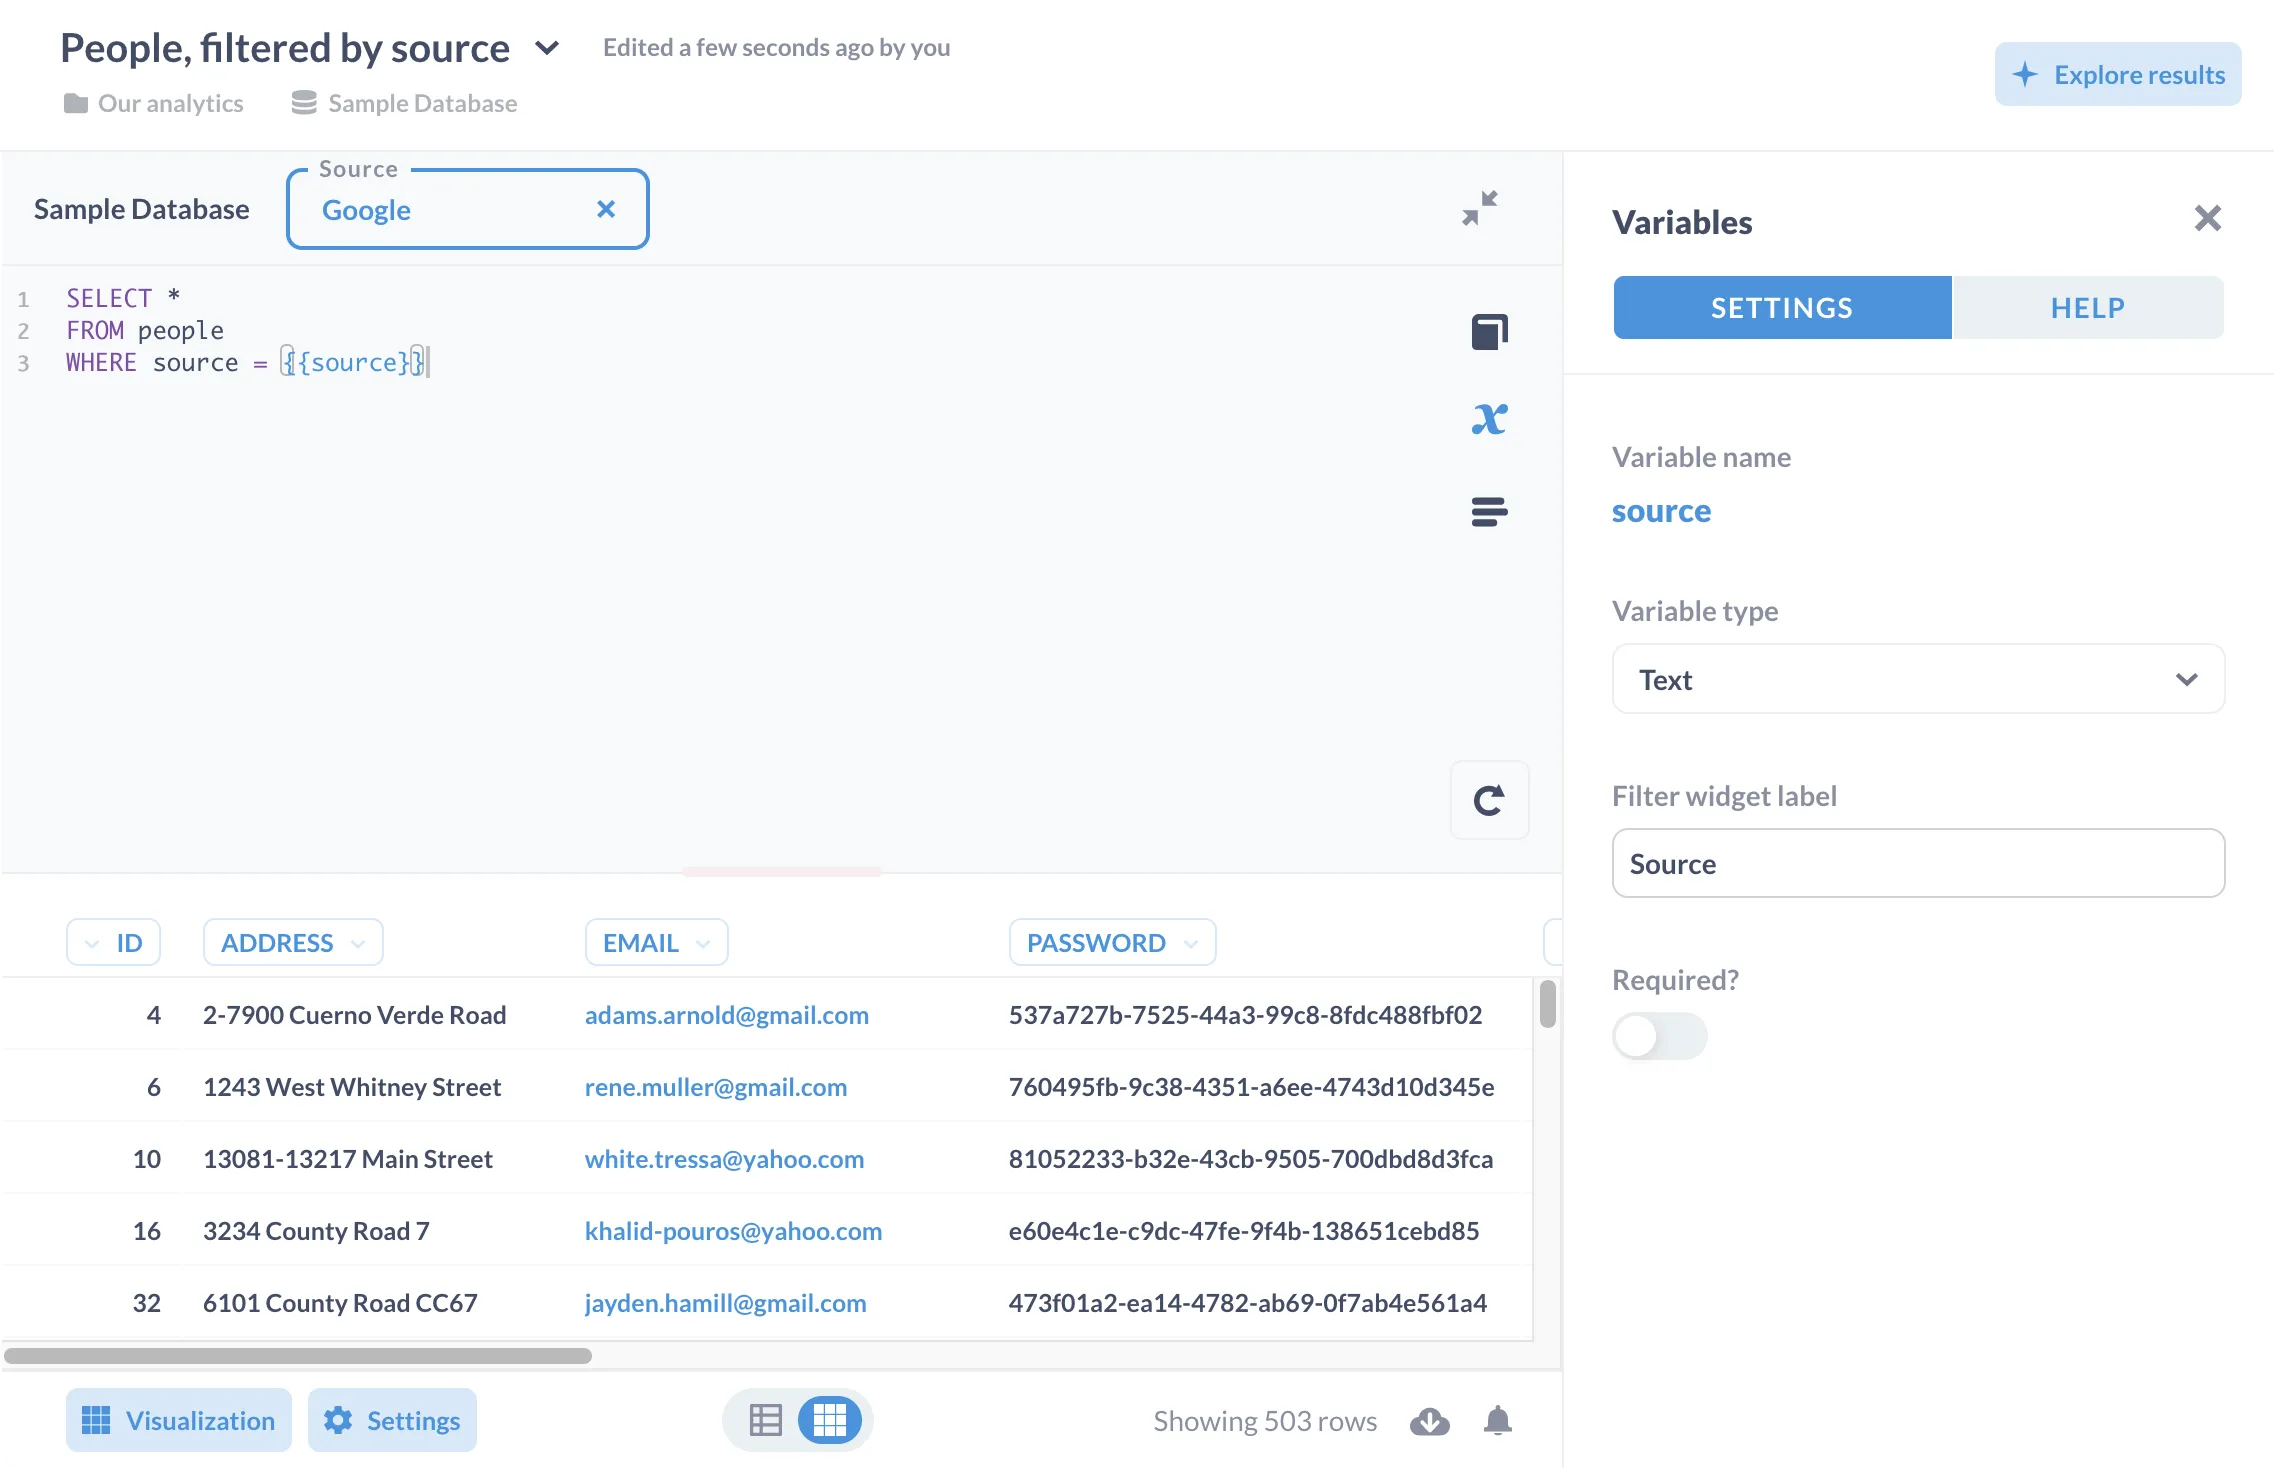
Task: Switch to plain table list view toggle
Action: (765, 1420)
